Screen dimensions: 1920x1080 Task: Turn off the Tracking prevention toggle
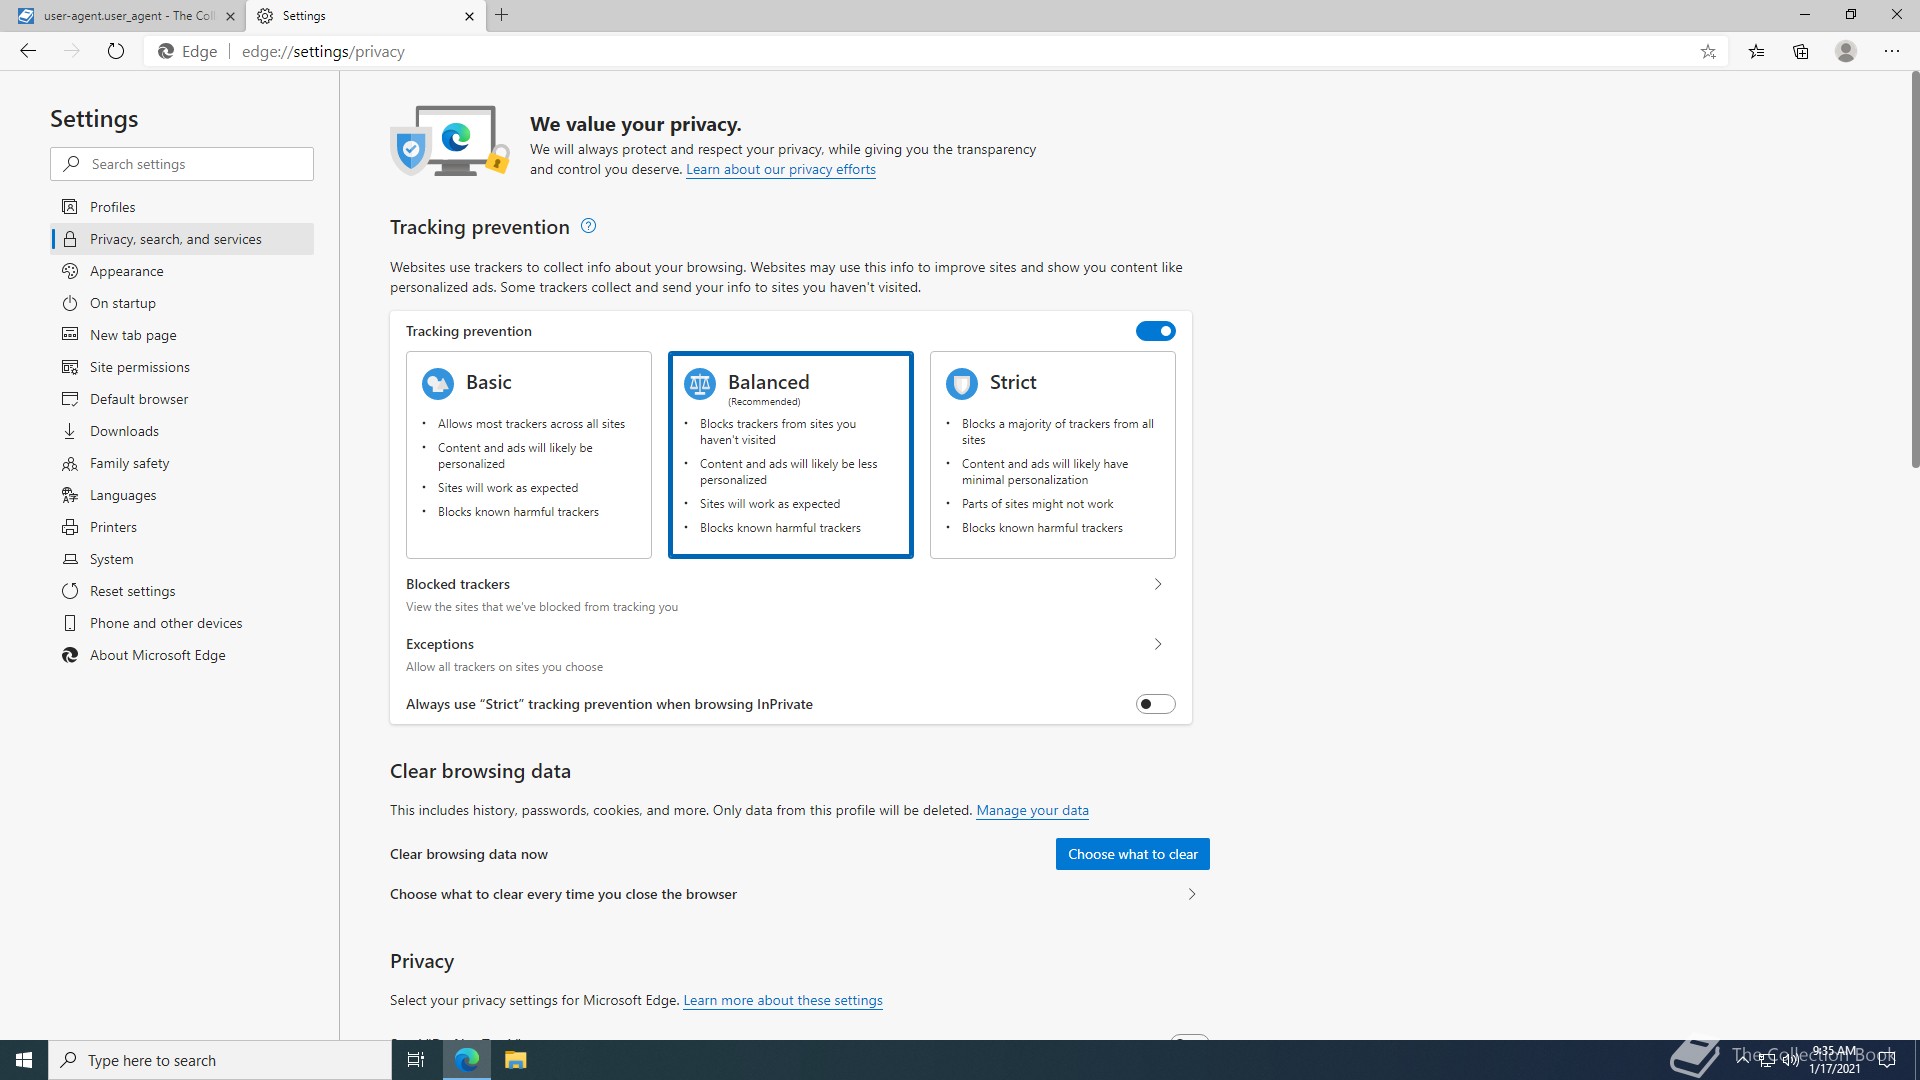pos(1155,331)
